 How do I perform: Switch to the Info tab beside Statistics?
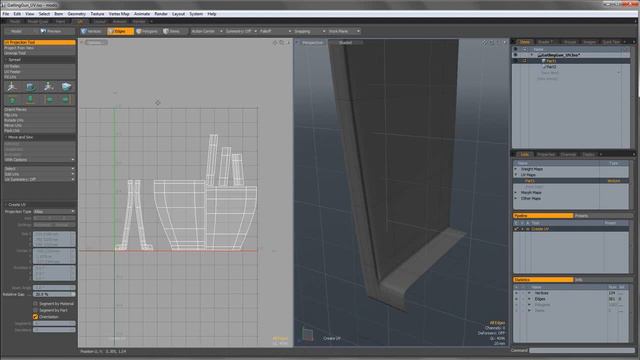tap(603, 280)
